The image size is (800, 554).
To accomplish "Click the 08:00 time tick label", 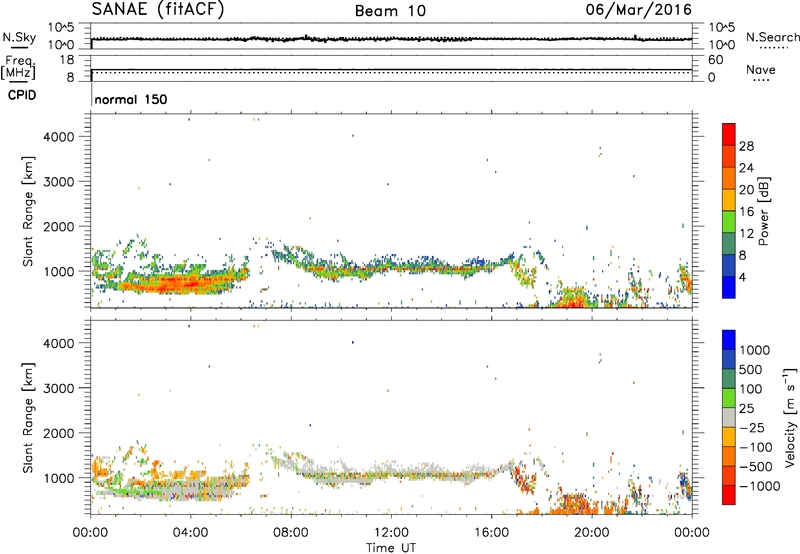I will (x=291, y=533).
